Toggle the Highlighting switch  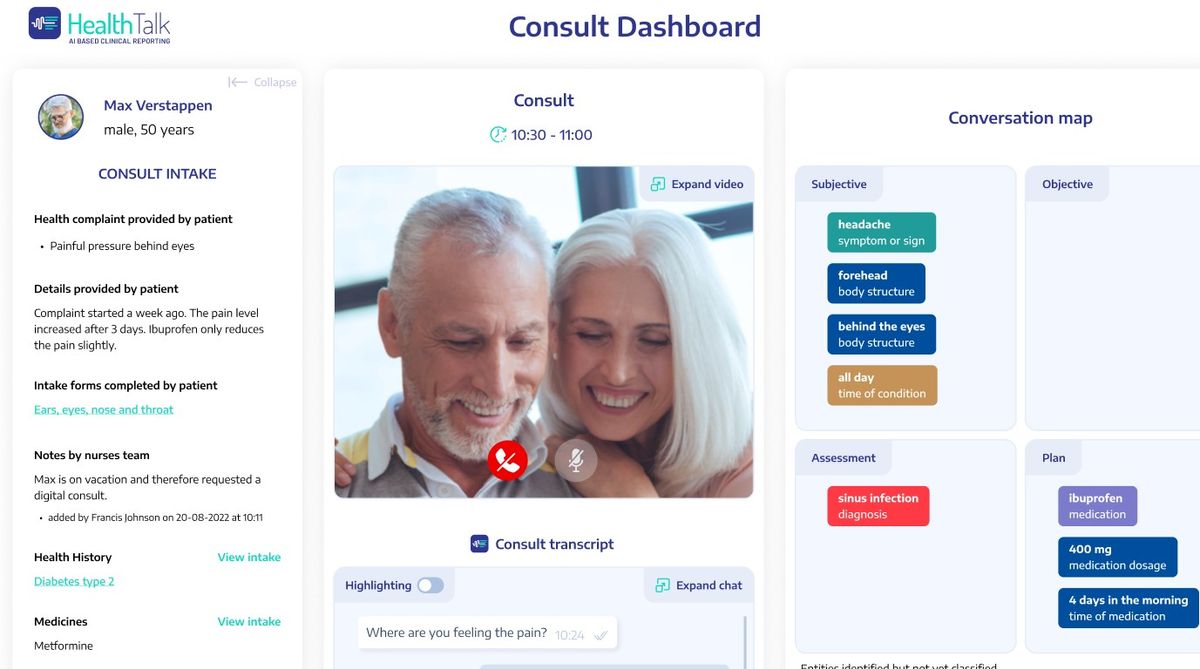(x=430, y=585)
